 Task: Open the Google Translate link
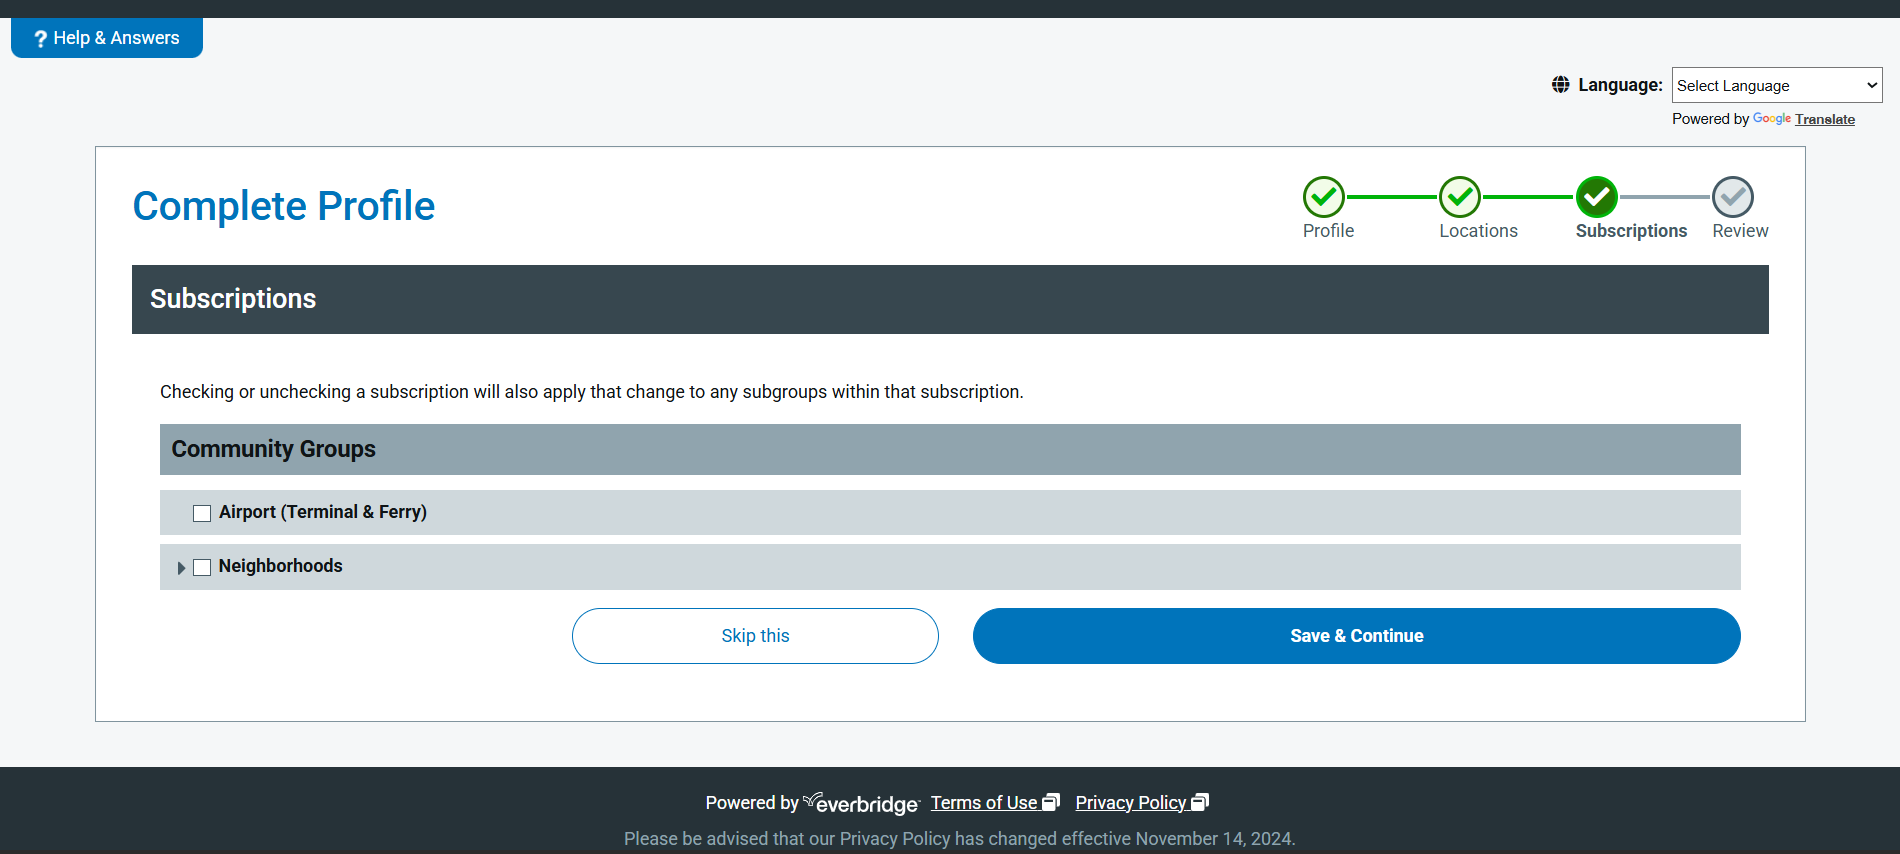1824,119
